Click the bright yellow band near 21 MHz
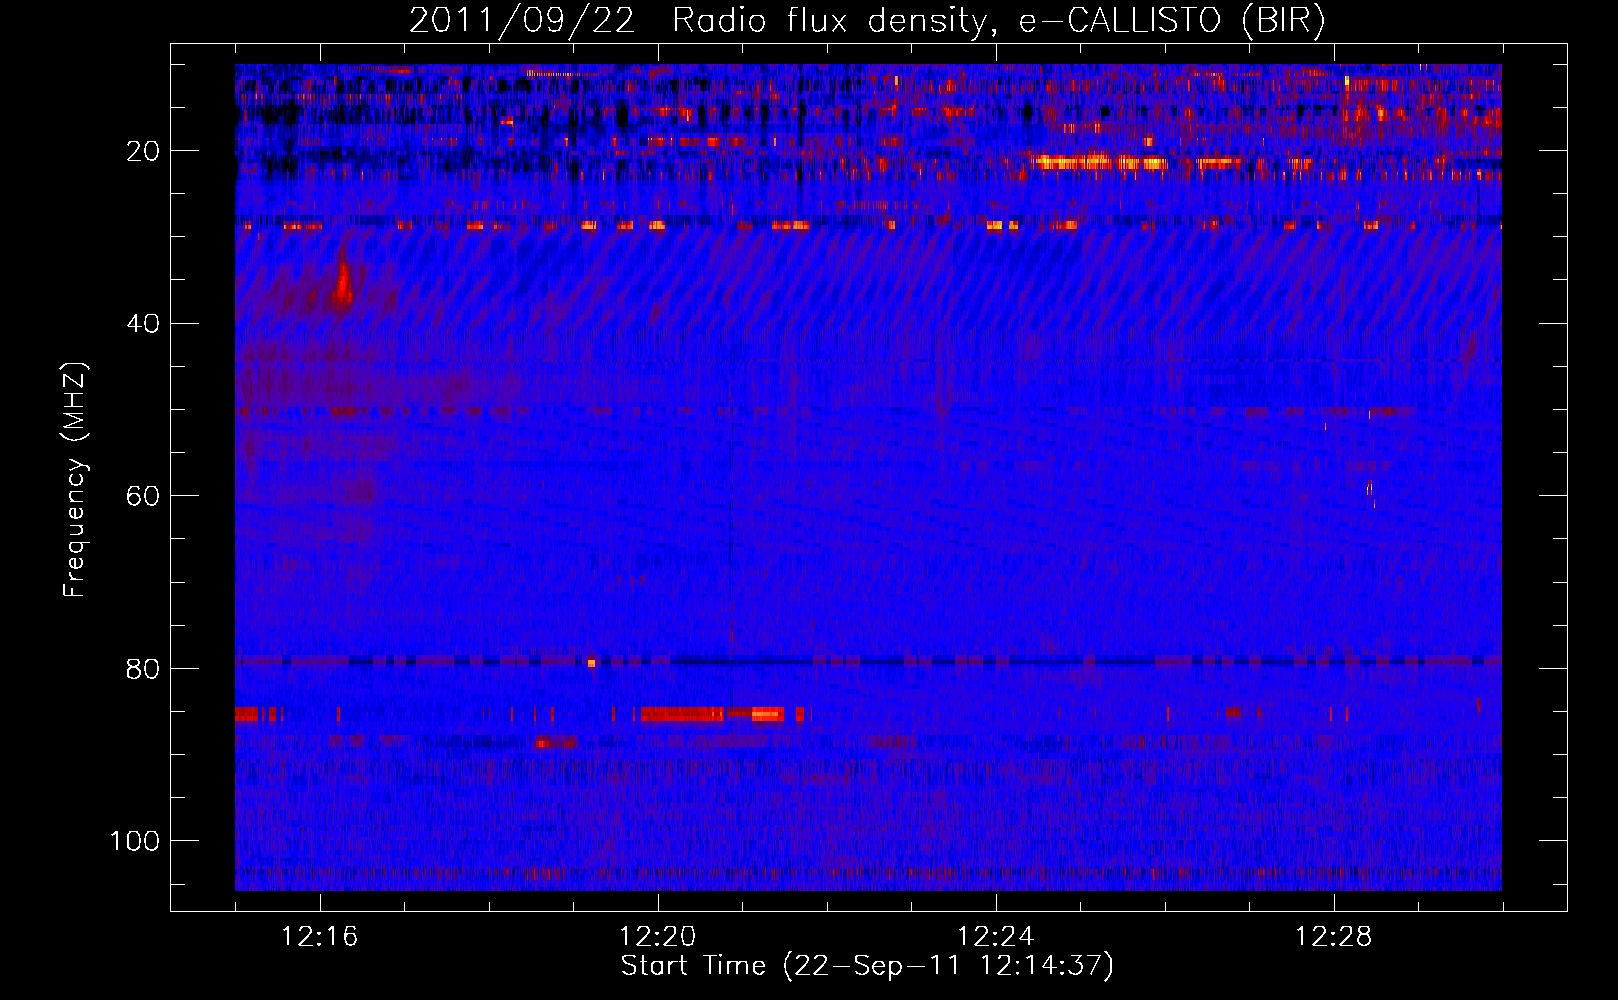This screenshot has height=1000, width=1618. pos(1100,162)
